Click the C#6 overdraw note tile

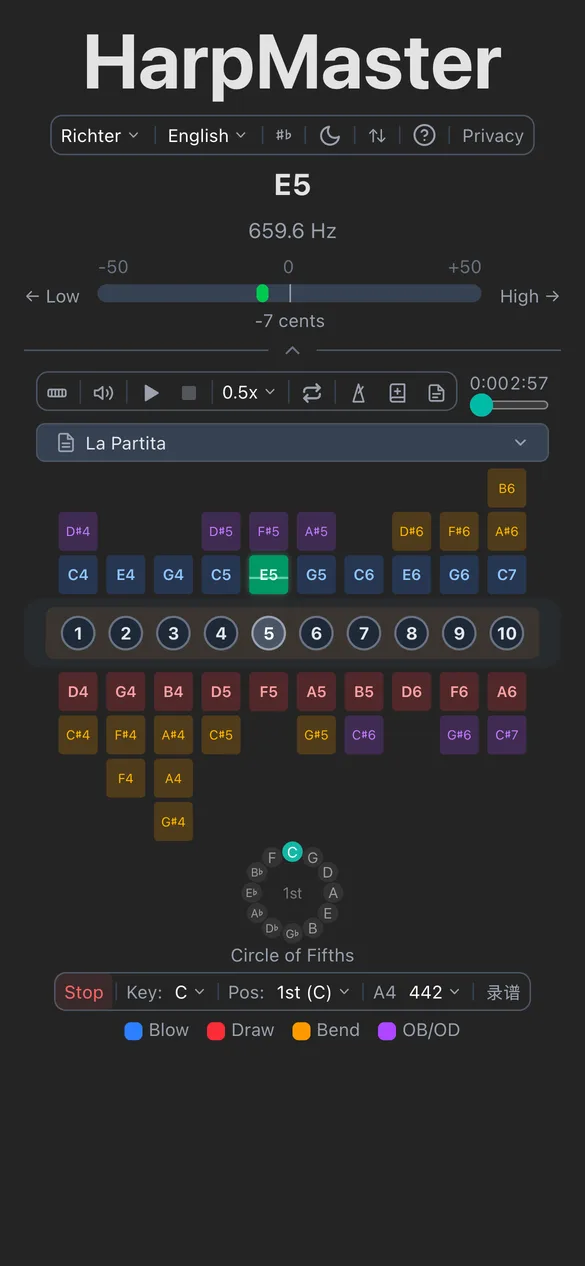click(364, 735)
